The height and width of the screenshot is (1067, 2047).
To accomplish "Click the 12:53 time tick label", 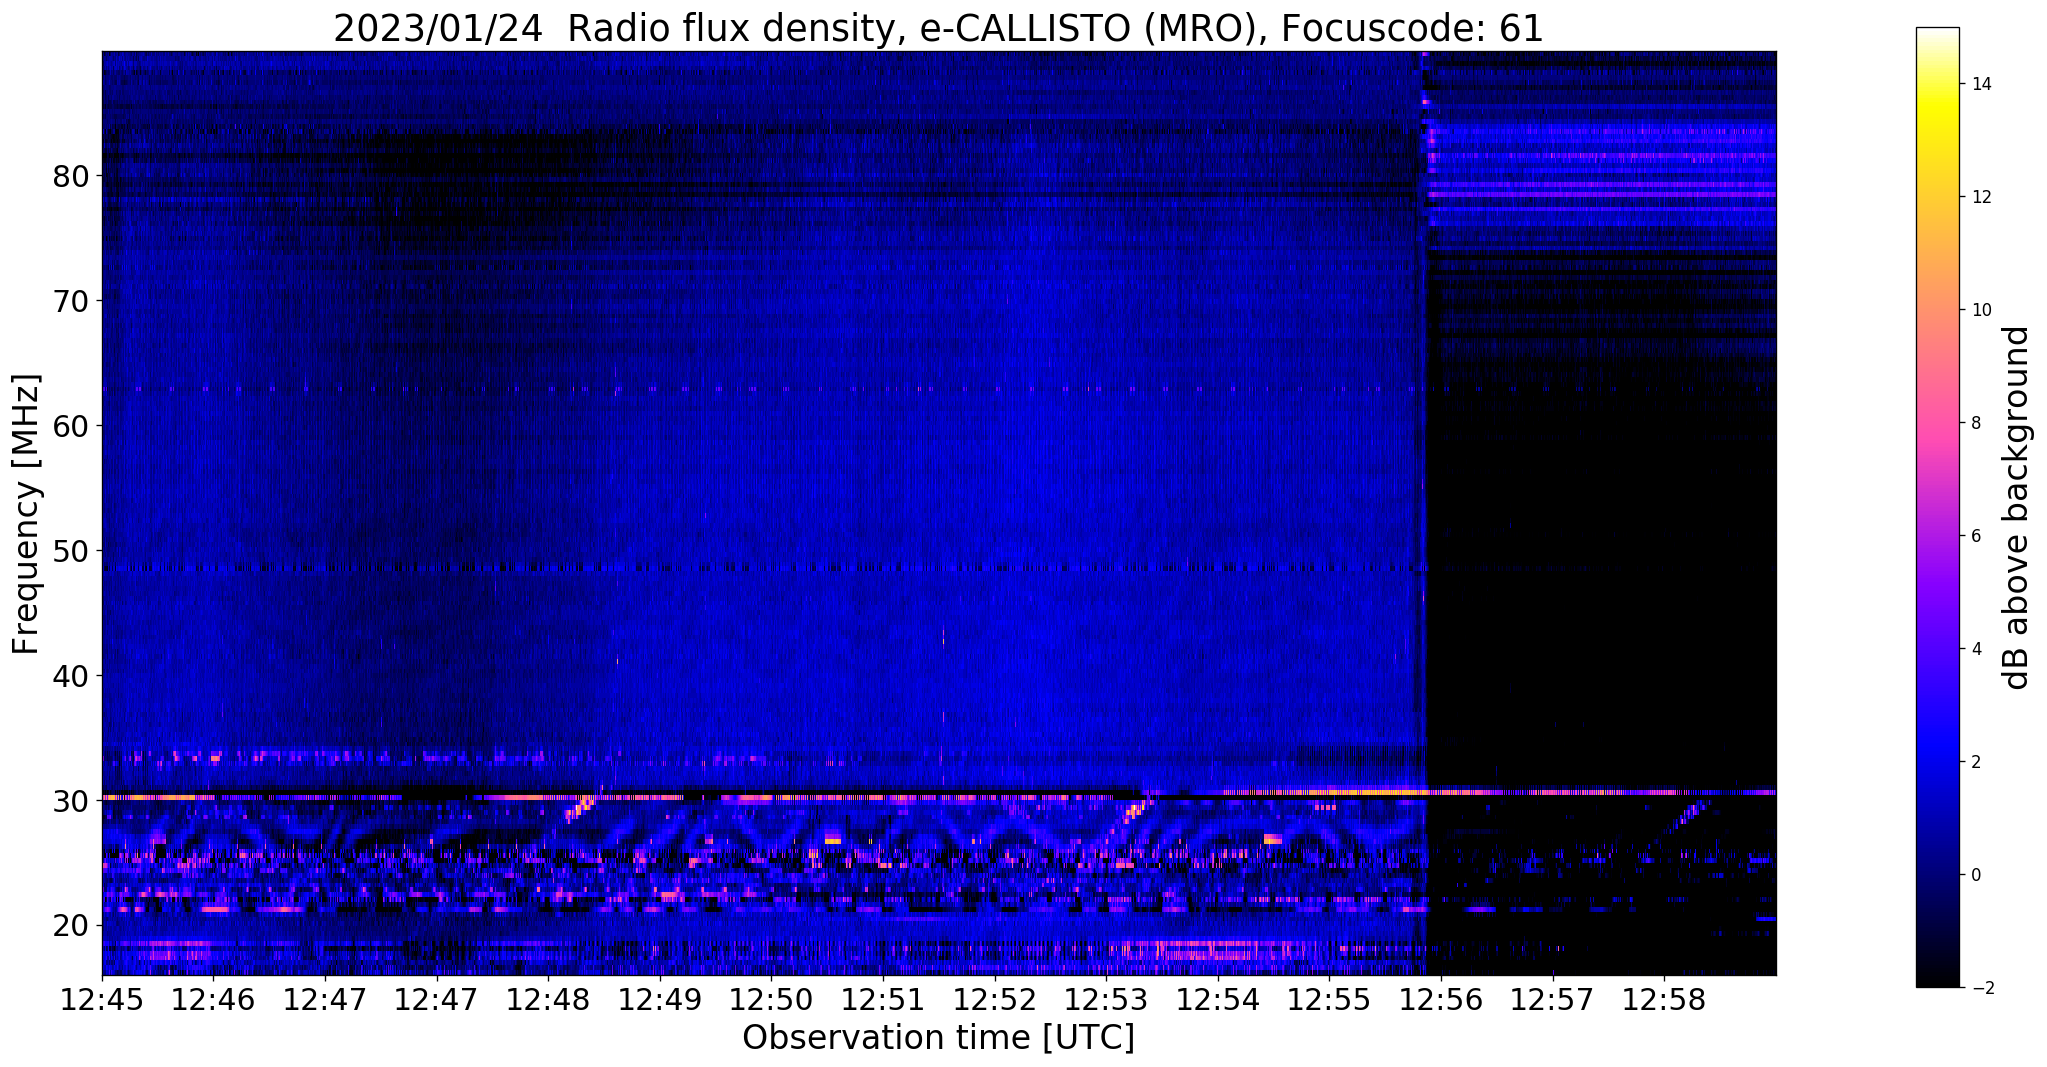I will pyautogui.click(x=1106, y=999).
